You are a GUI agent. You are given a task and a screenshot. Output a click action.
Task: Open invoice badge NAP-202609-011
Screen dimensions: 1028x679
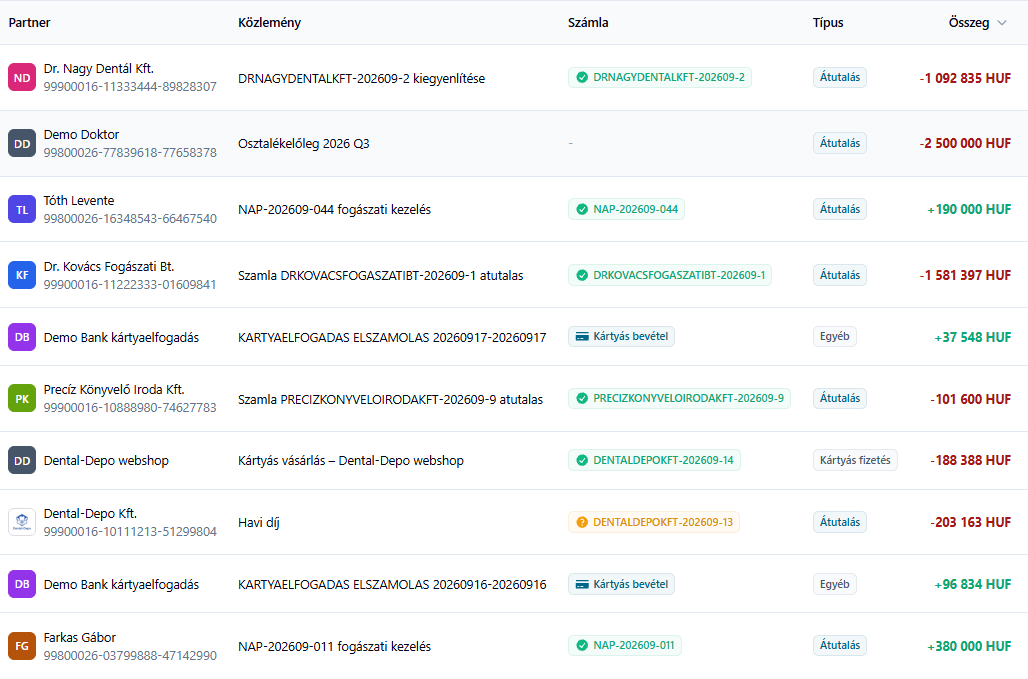coord(625,646)
